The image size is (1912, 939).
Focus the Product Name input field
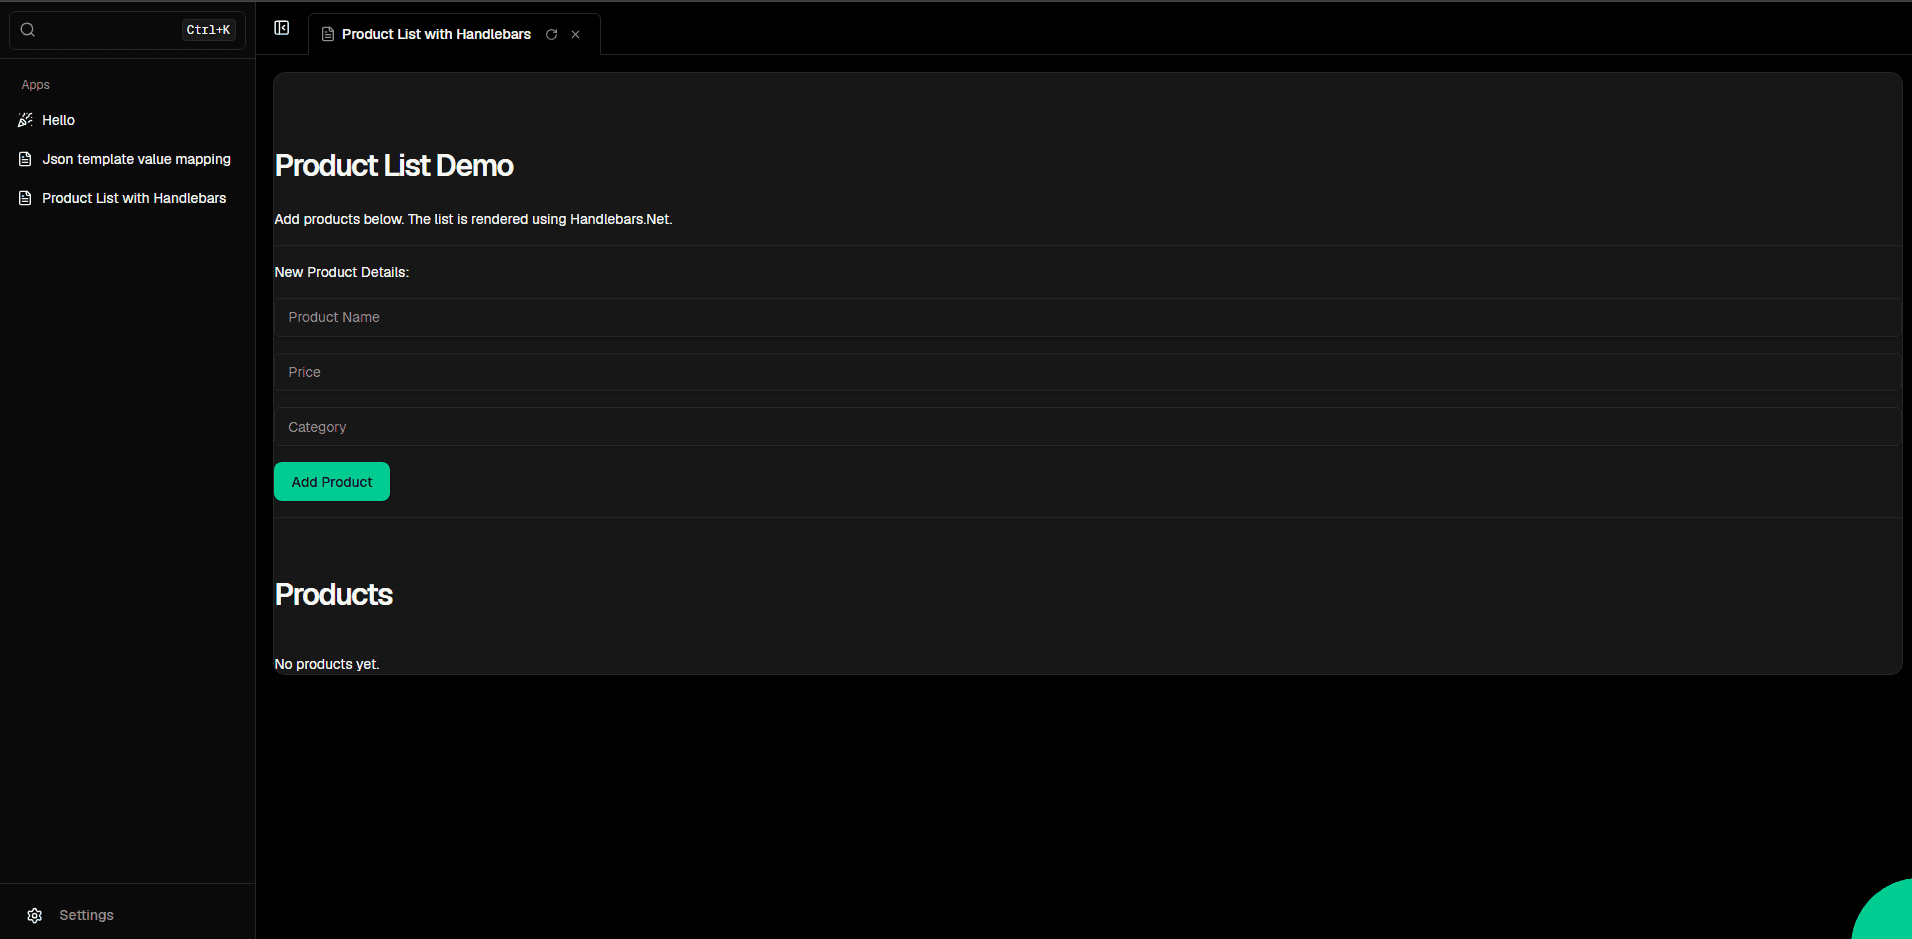[x=1087, y=317]
